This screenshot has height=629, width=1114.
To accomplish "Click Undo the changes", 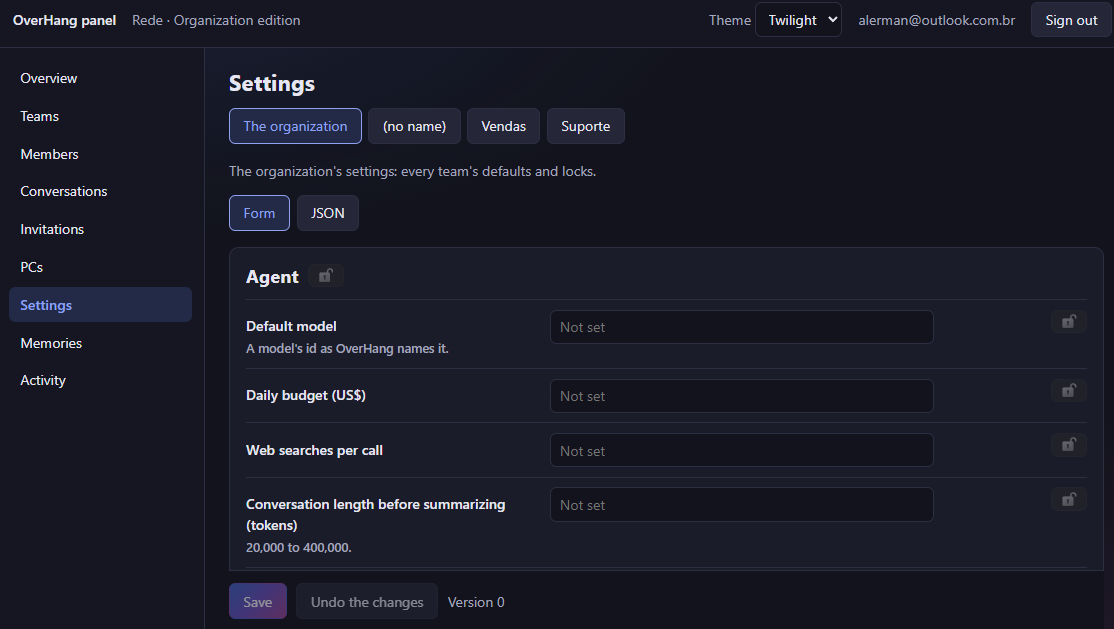I will coord(367,601).
